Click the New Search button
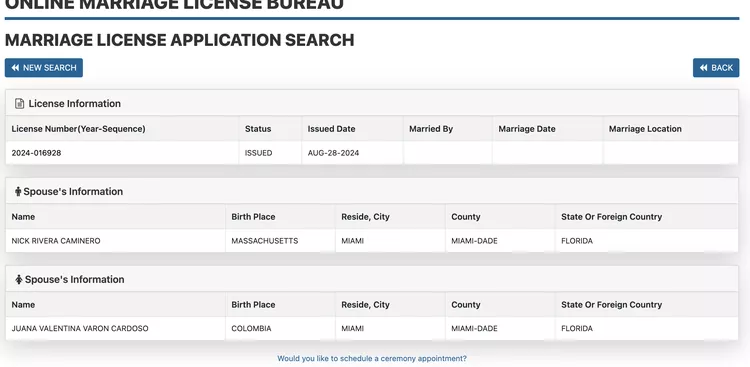 pyautogui.click(x=44, y=68)
